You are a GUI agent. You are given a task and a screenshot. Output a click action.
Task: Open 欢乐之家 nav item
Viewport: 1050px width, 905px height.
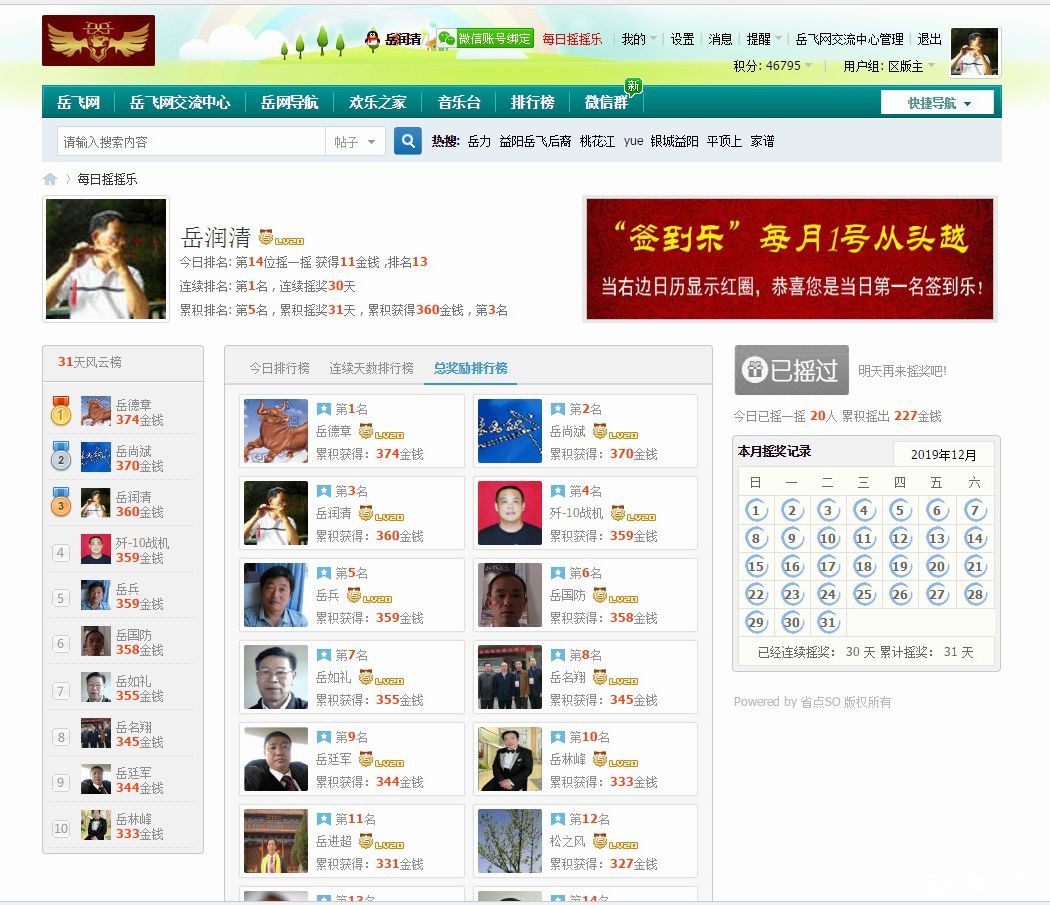tap(378, 102)
